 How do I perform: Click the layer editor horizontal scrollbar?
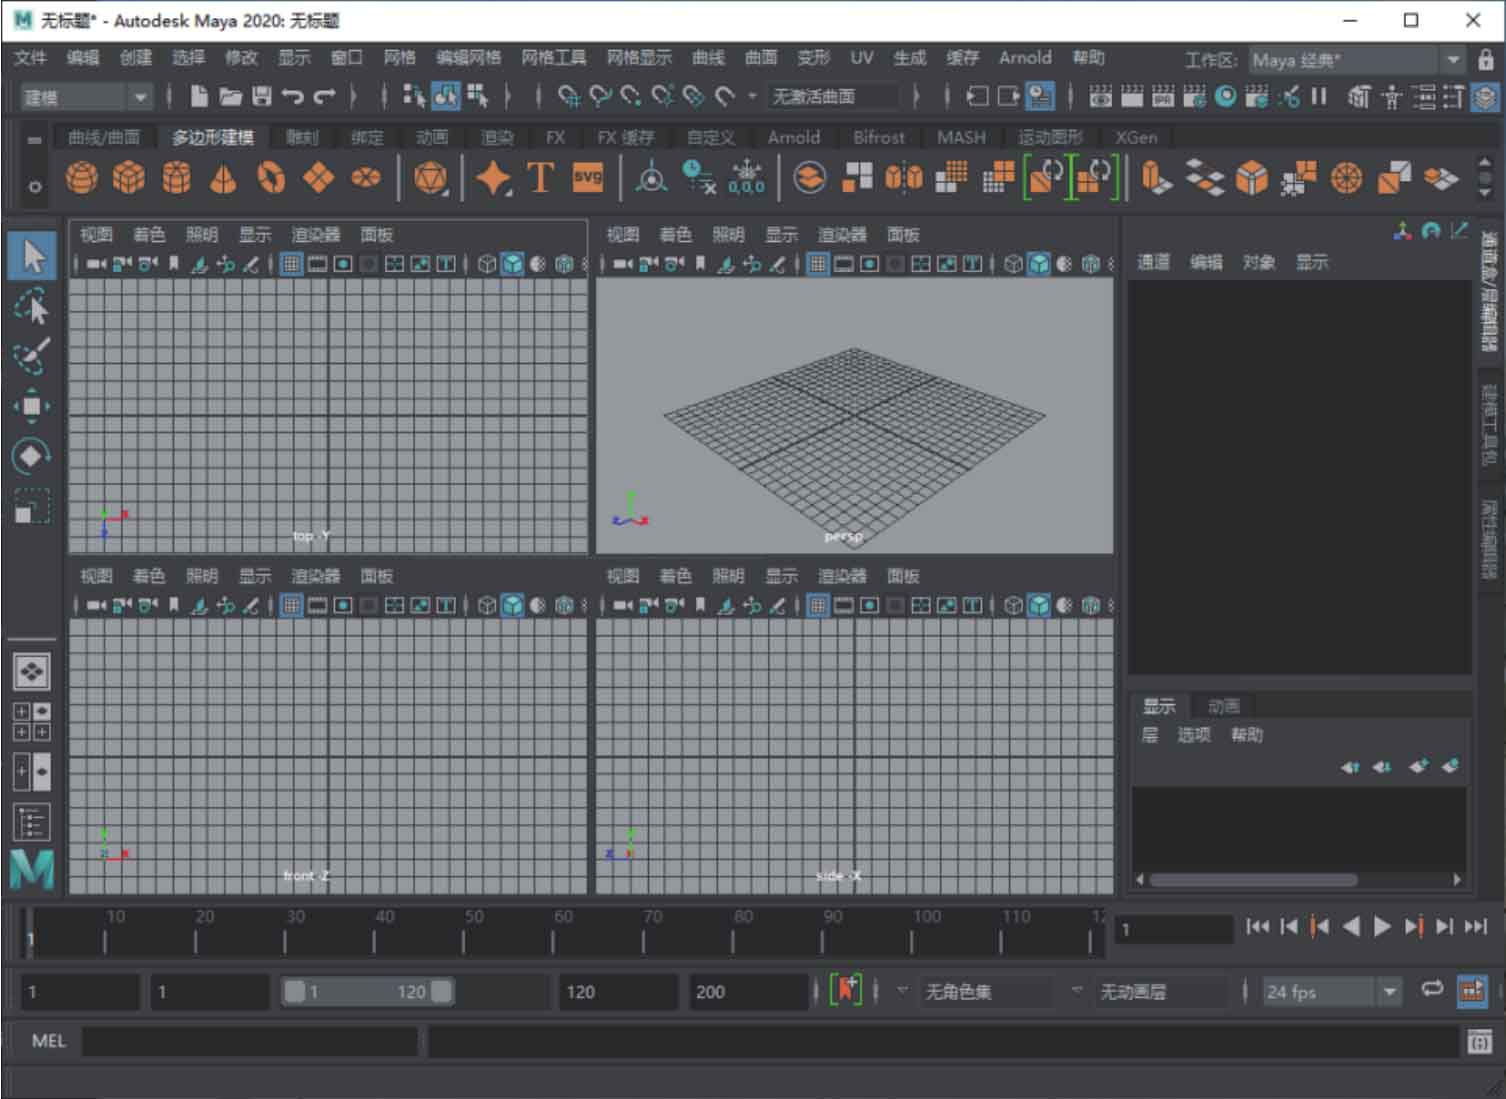(x=1253, y=880)
